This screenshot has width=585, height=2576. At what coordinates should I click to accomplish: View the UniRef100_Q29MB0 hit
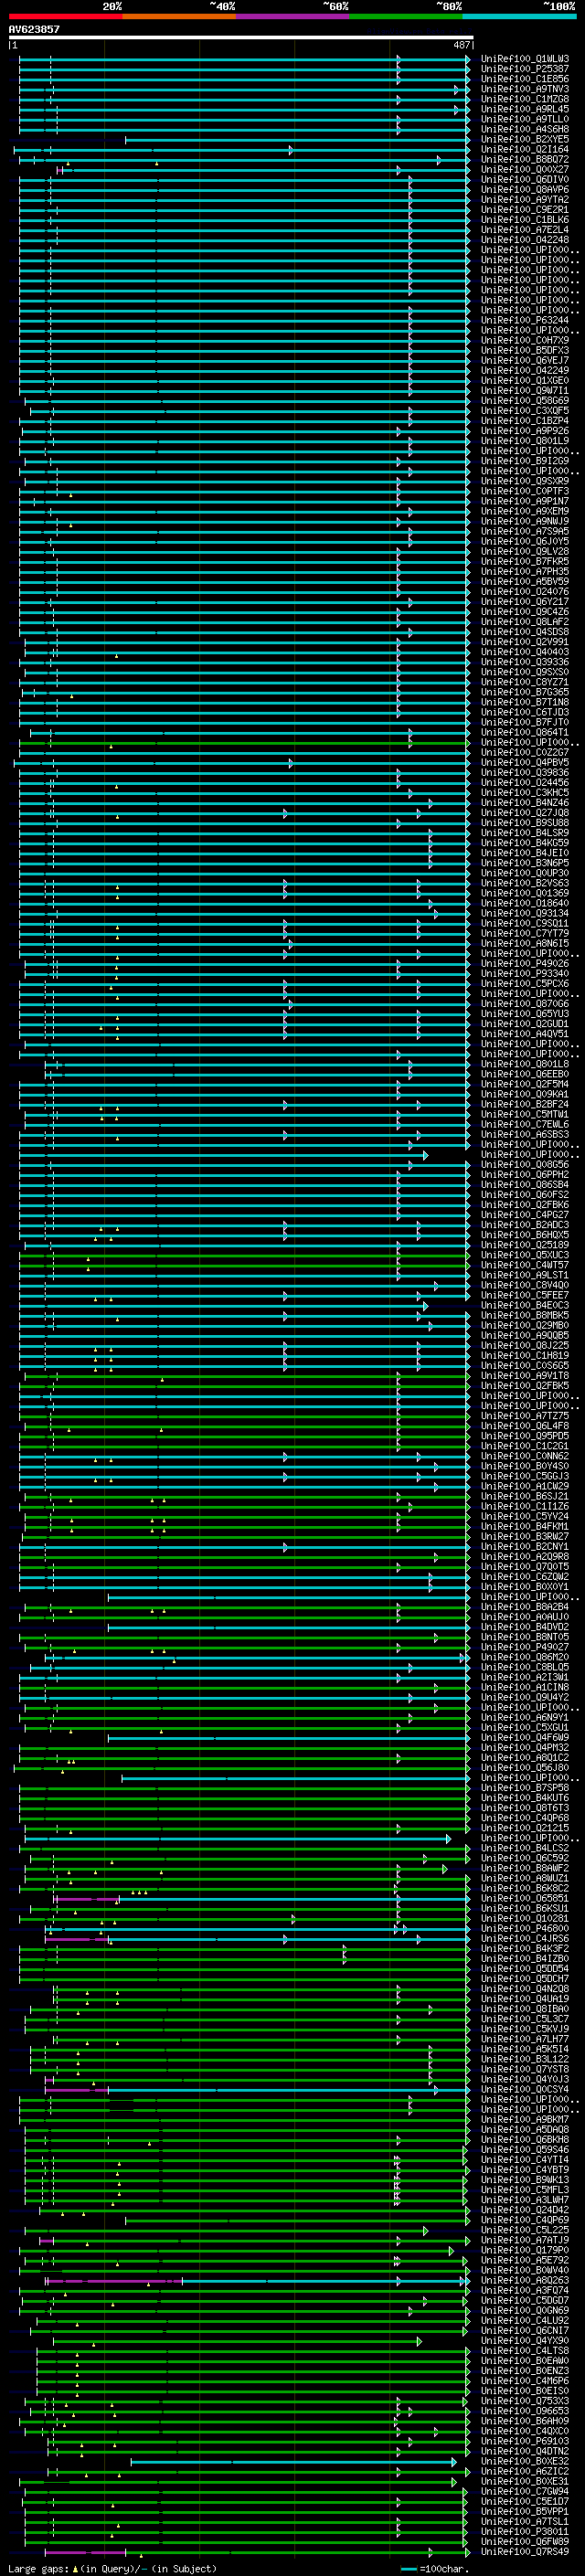point(525,1324)
